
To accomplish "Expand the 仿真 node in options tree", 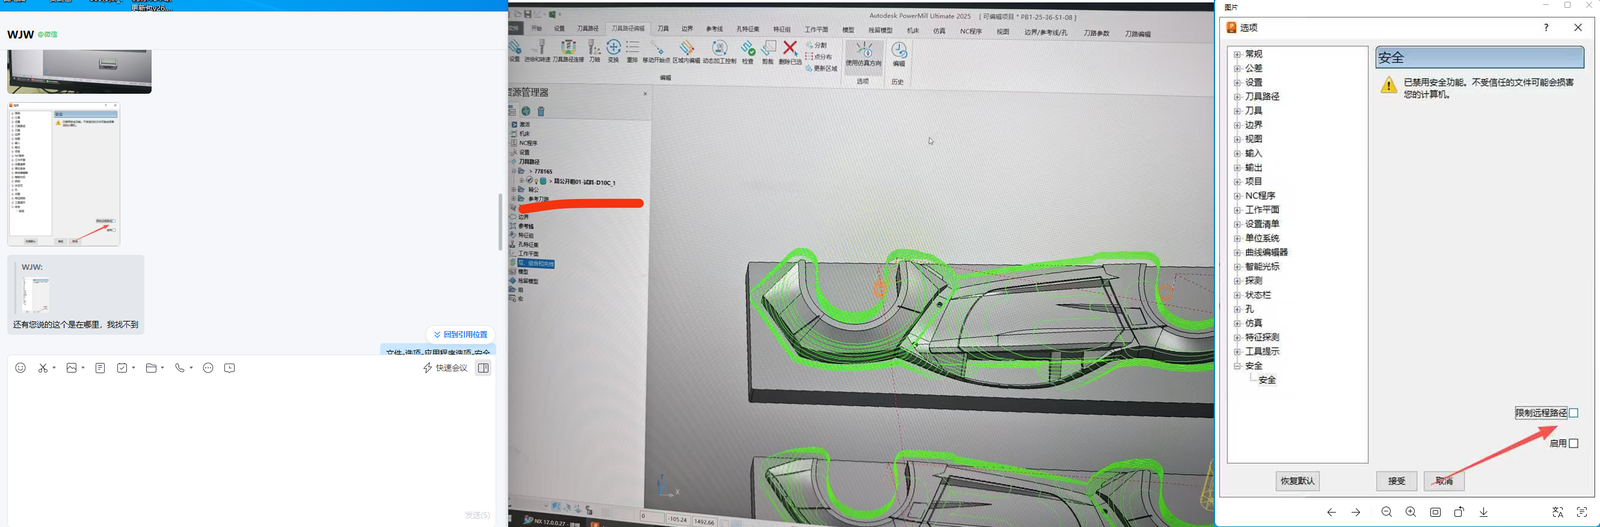I will point(1237,323).
